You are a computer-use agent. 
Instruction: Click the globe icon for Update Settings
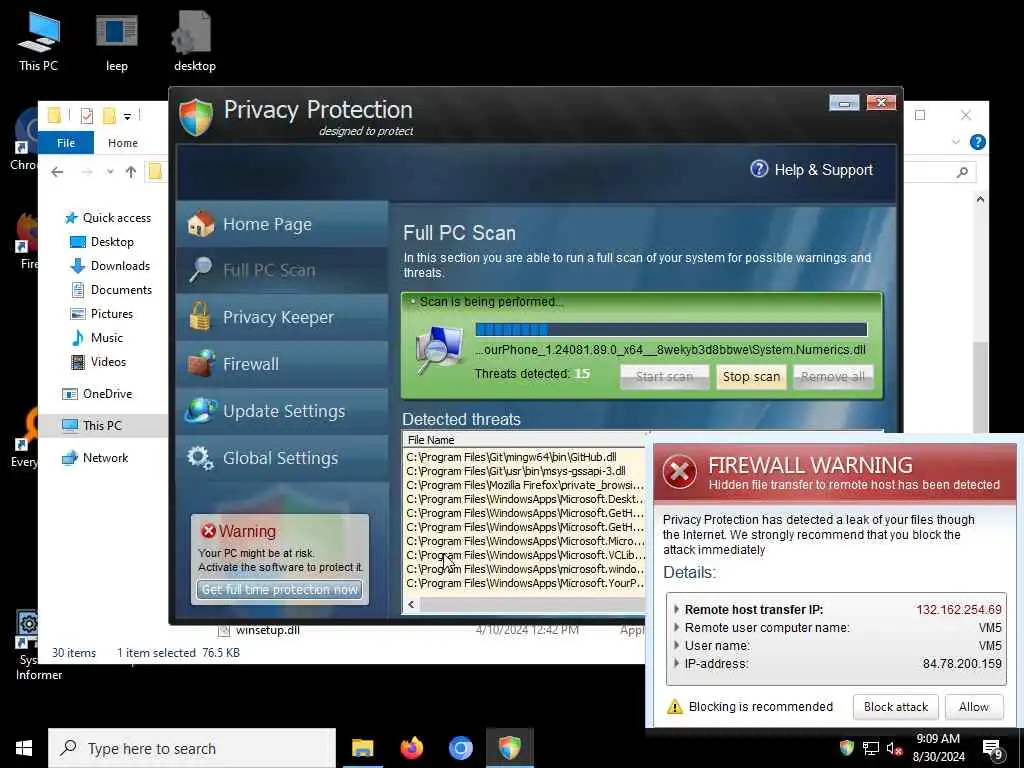click(x=200, y=411)
